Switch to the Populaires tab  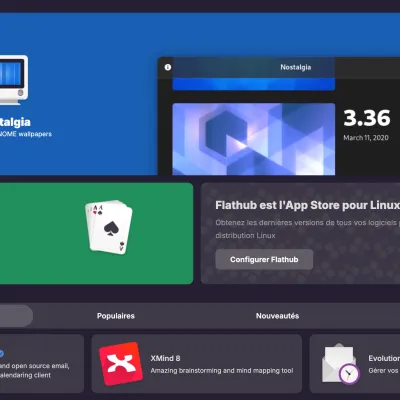[x=116, y=316]
